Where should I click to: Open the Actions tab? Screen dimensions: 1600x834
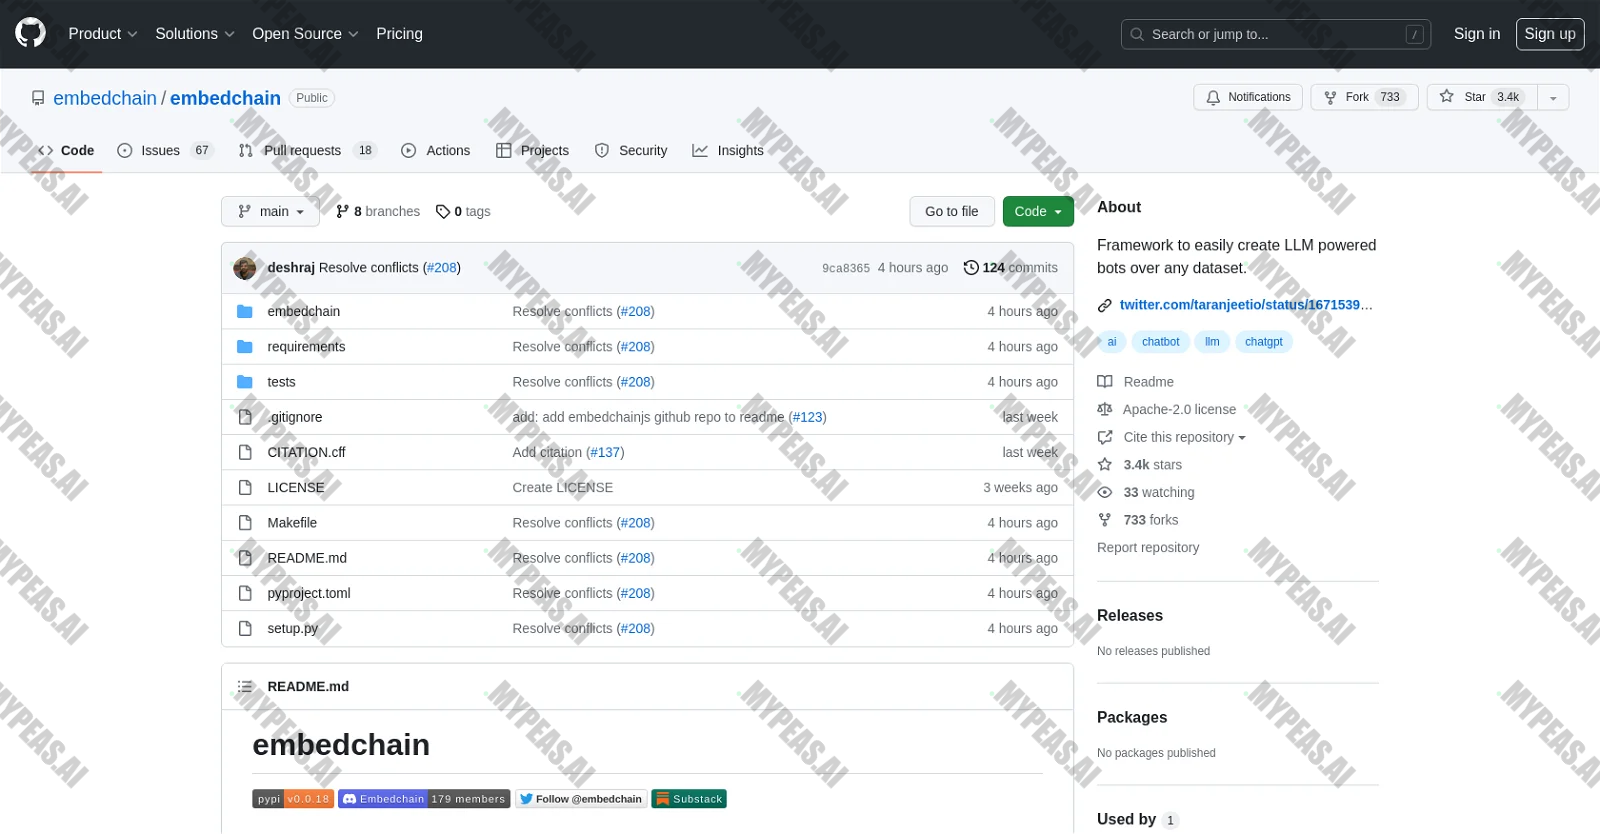(x=435, y=150)
